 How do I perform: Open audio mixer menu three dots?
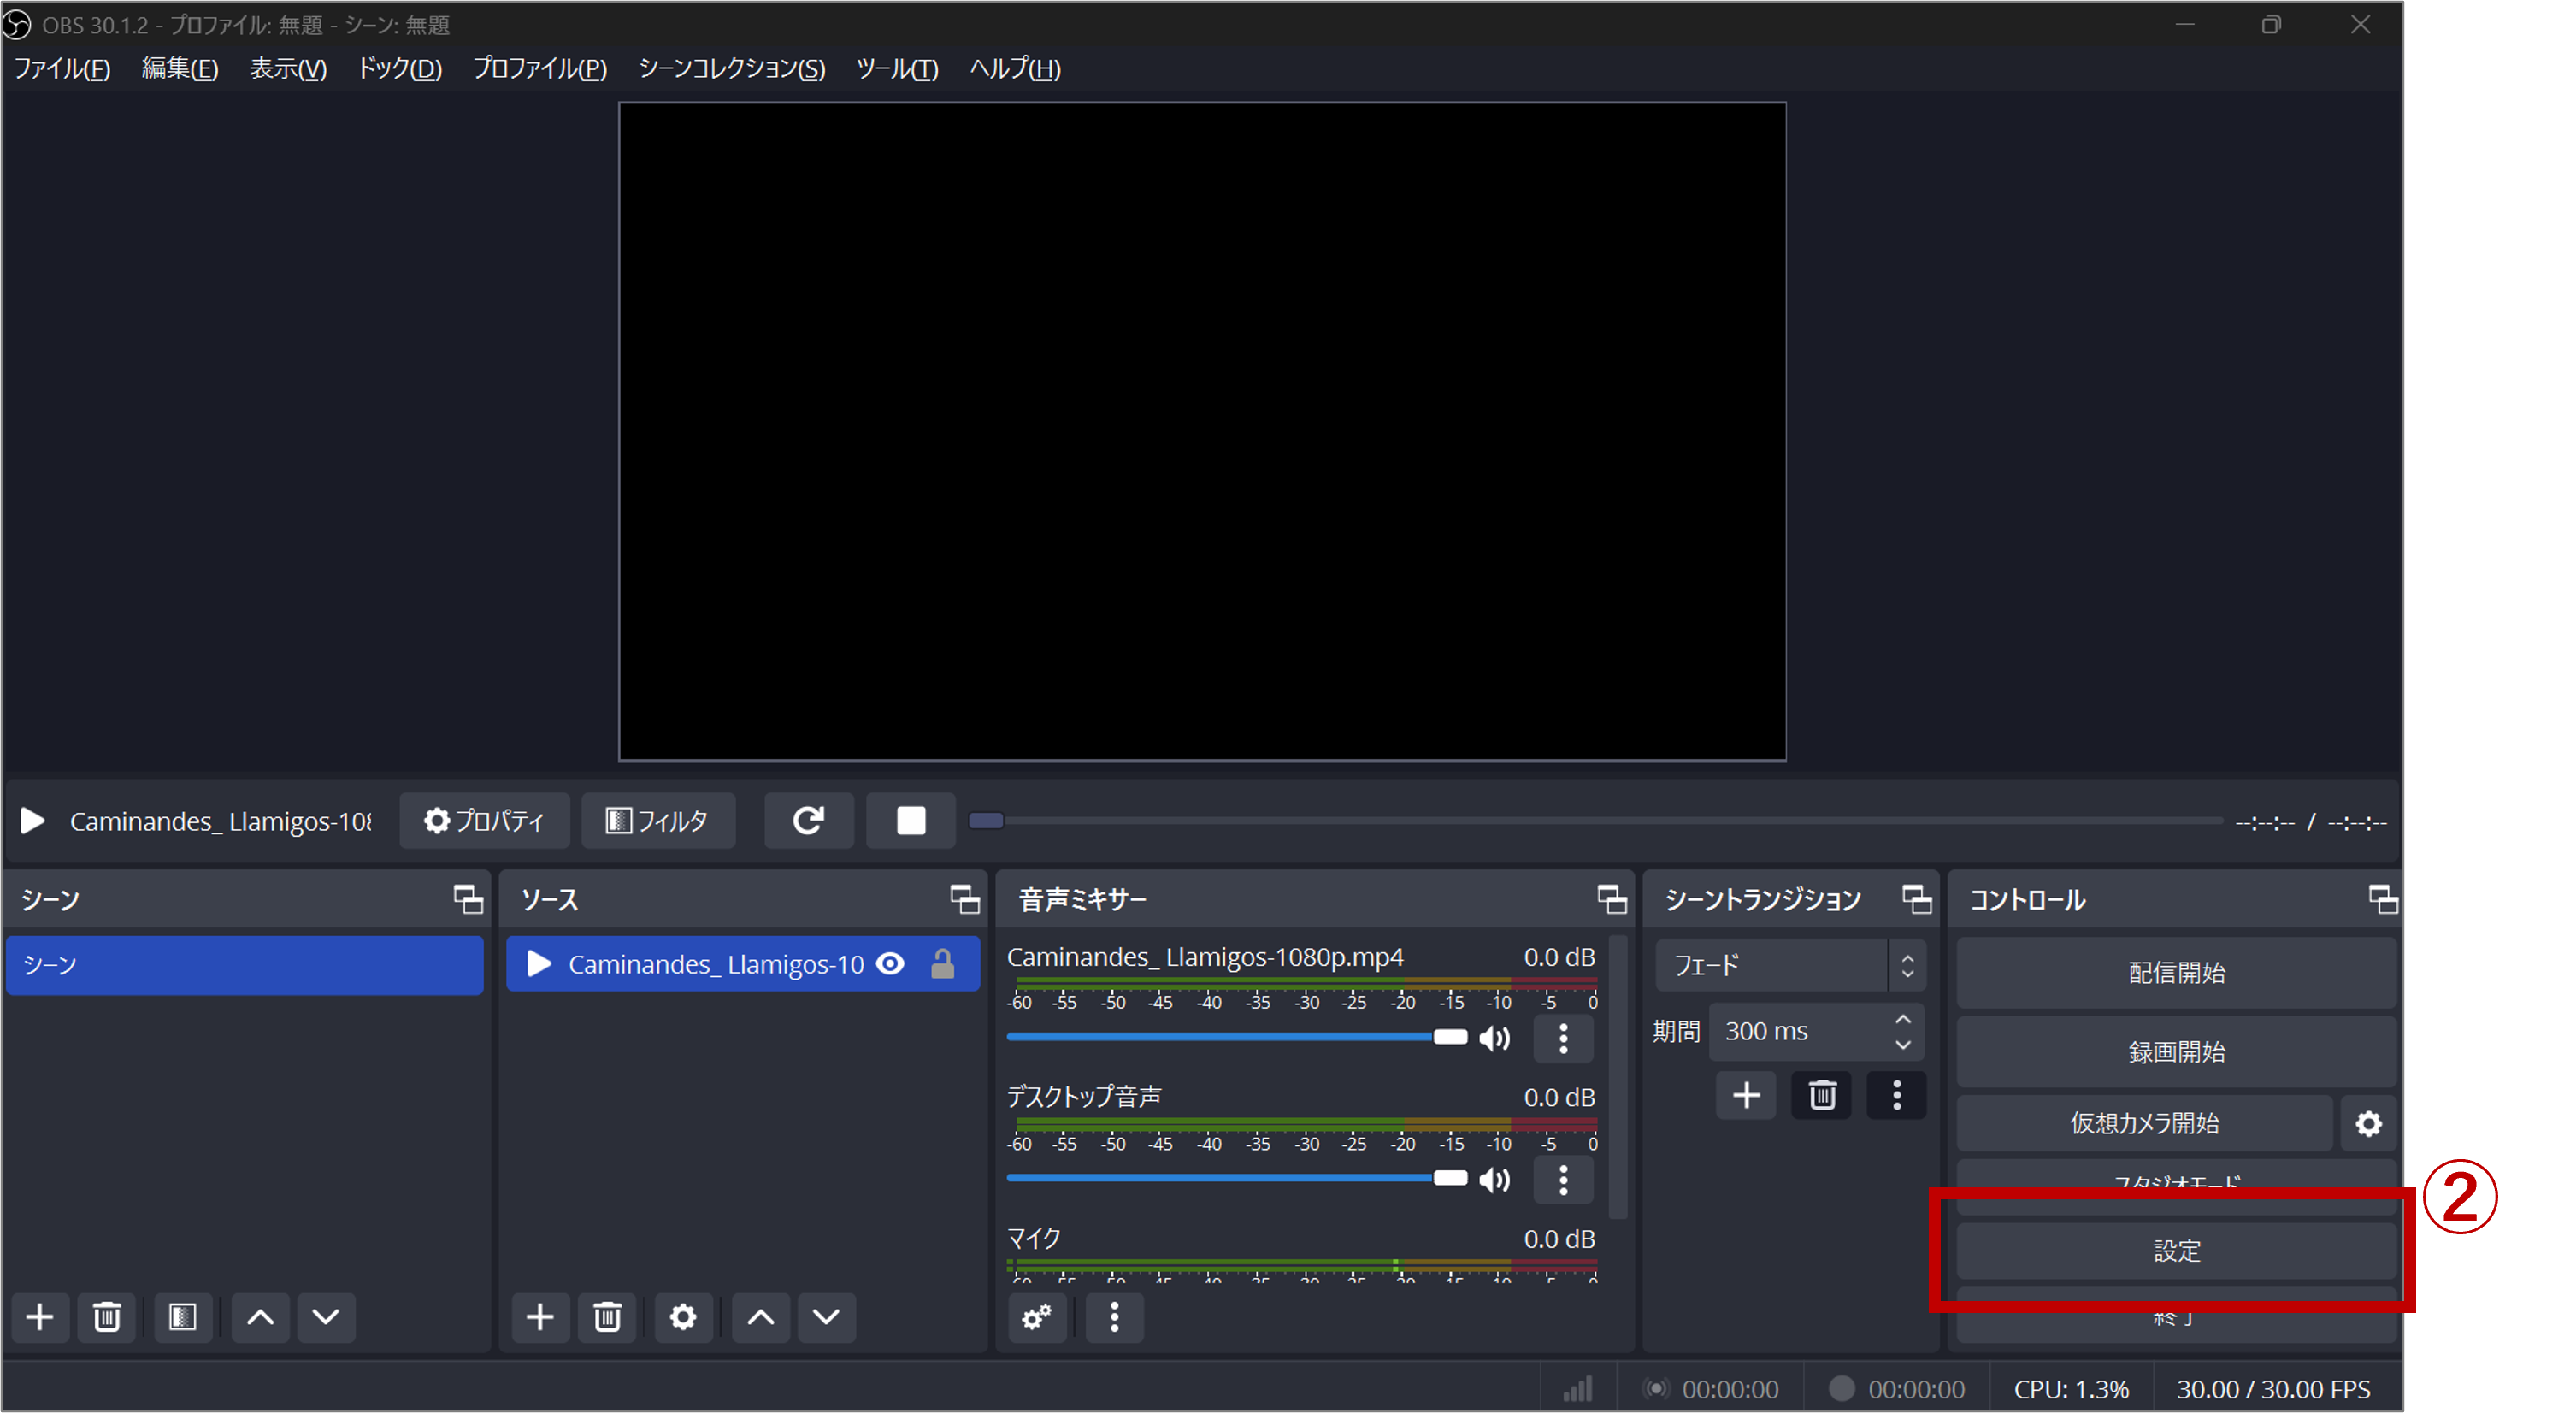[x=1114, y=1317]
